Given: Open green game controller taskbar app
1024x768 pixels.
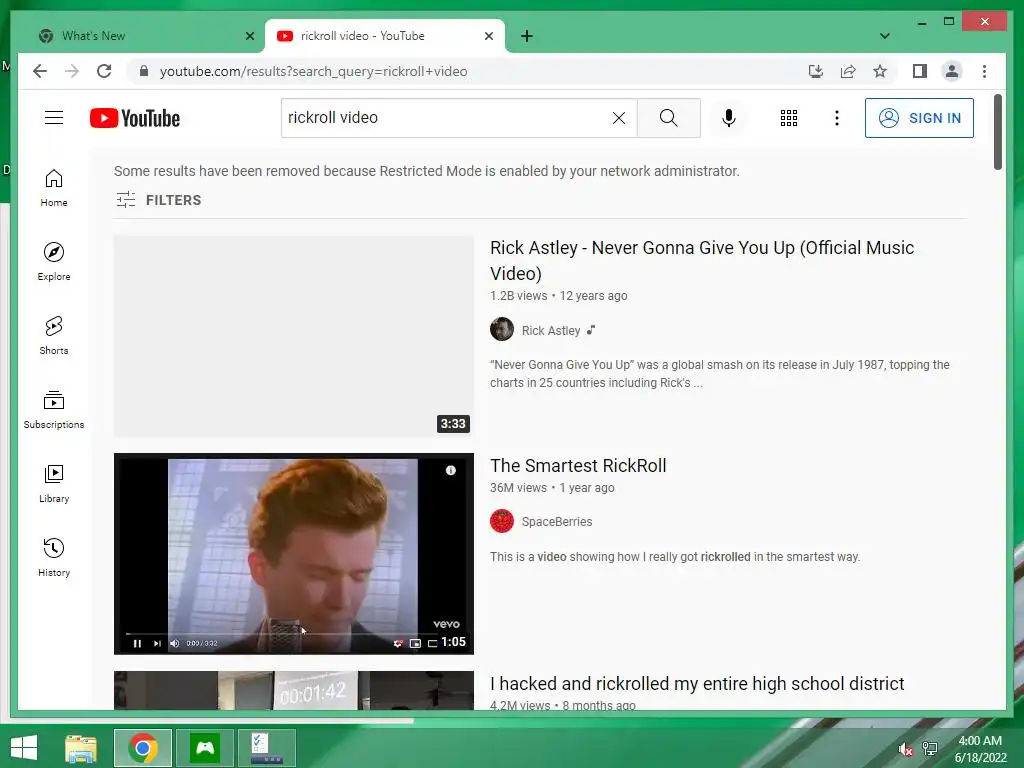Looking at the screenshot, I should (205, 748).
